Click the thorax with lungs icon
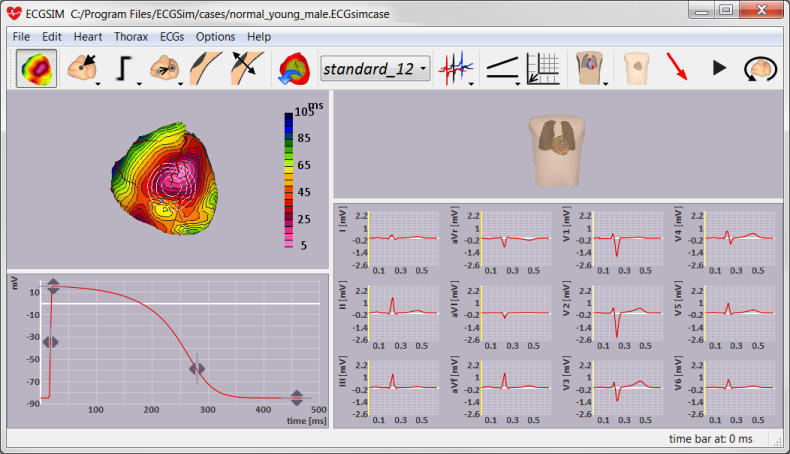 (589, 68)
